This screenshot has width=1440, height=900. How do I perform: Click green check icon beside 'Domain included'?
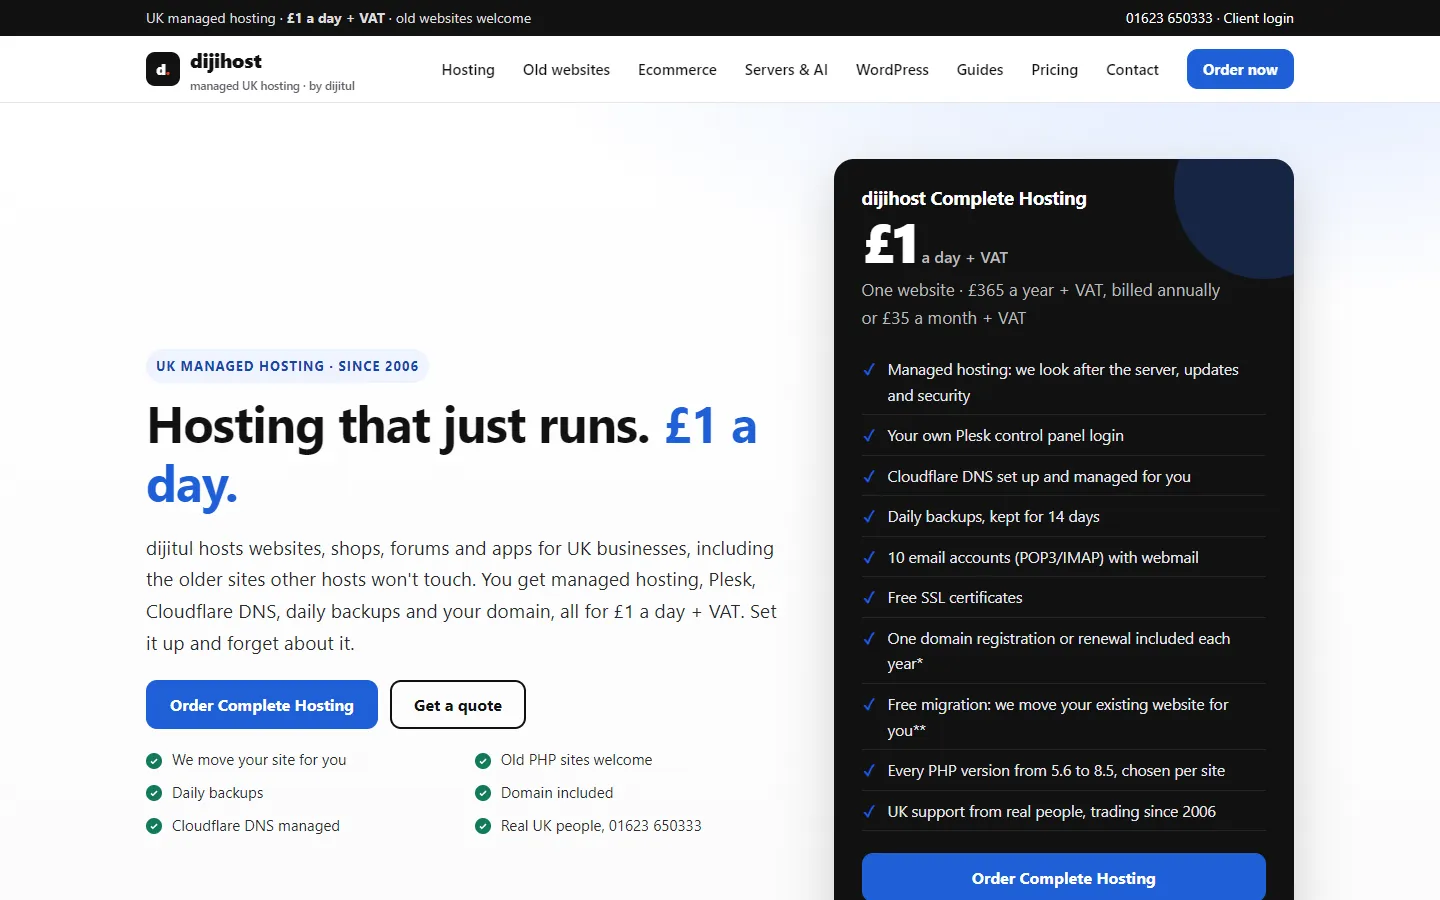pos(483,793)
